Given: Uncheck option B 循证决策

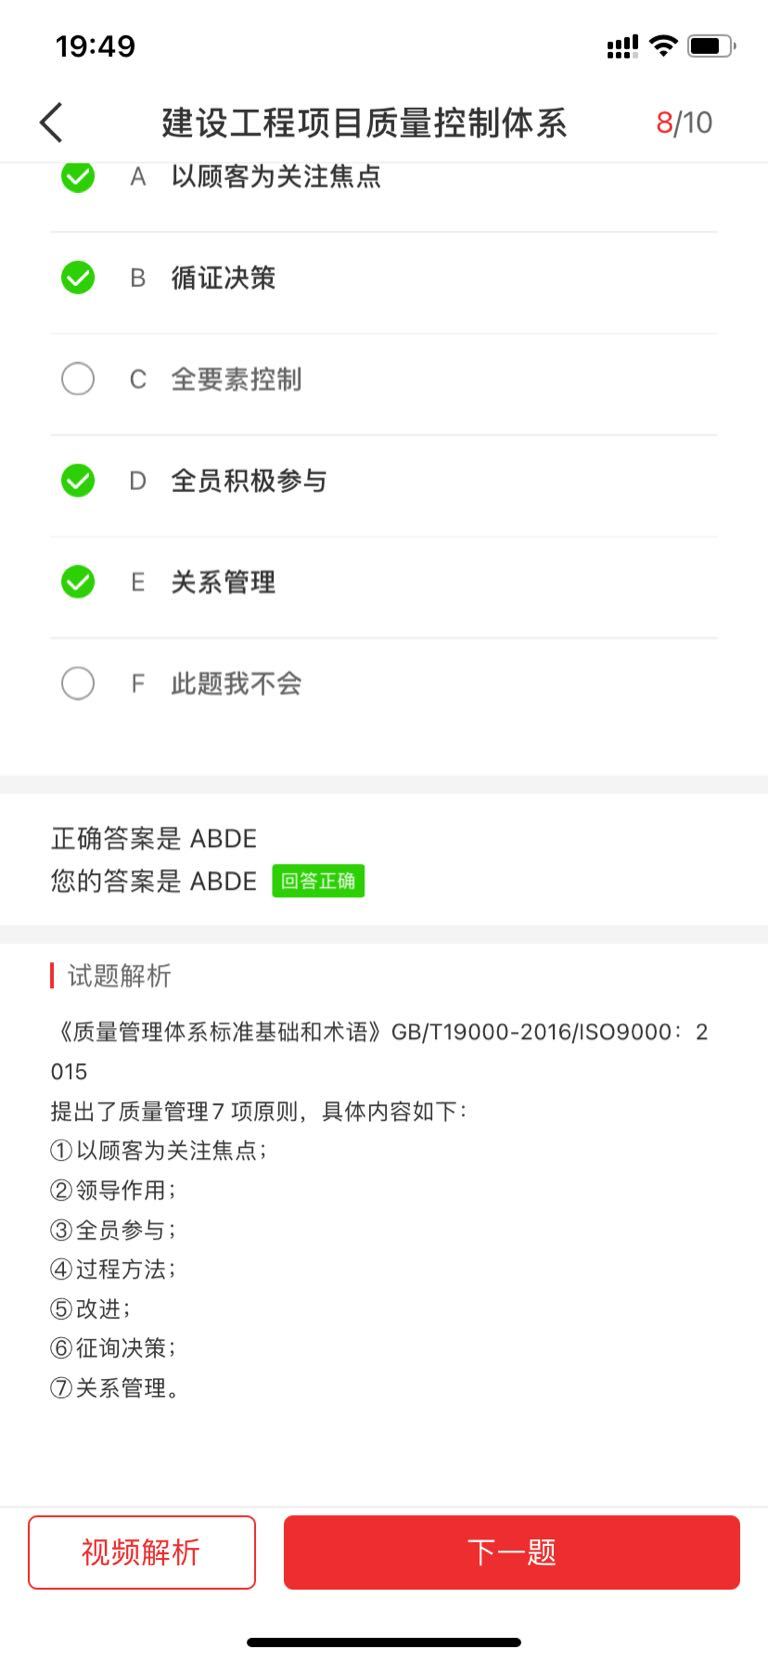Looking at the screenshot, I should [78, 277].
